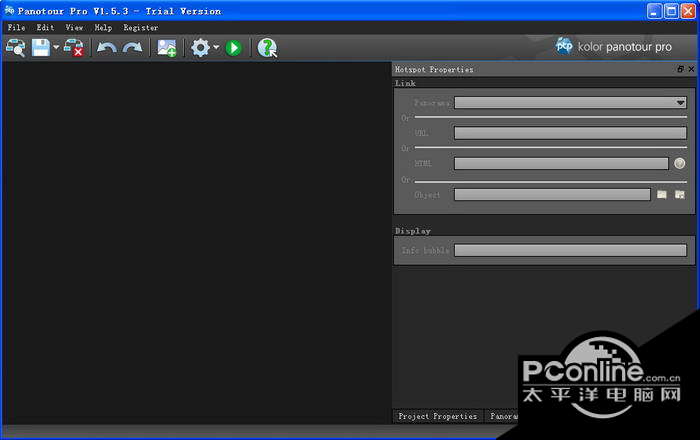
Task: Close the Hotspot Properties panel
Action: pyautogui.click(x=691, y=69)
